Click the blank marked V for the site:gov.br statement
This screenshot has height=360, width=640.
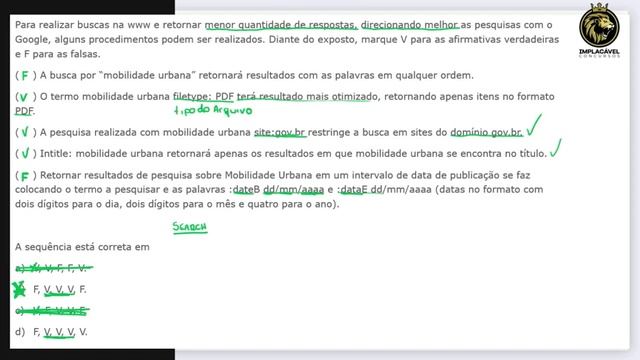pos(24,132)
